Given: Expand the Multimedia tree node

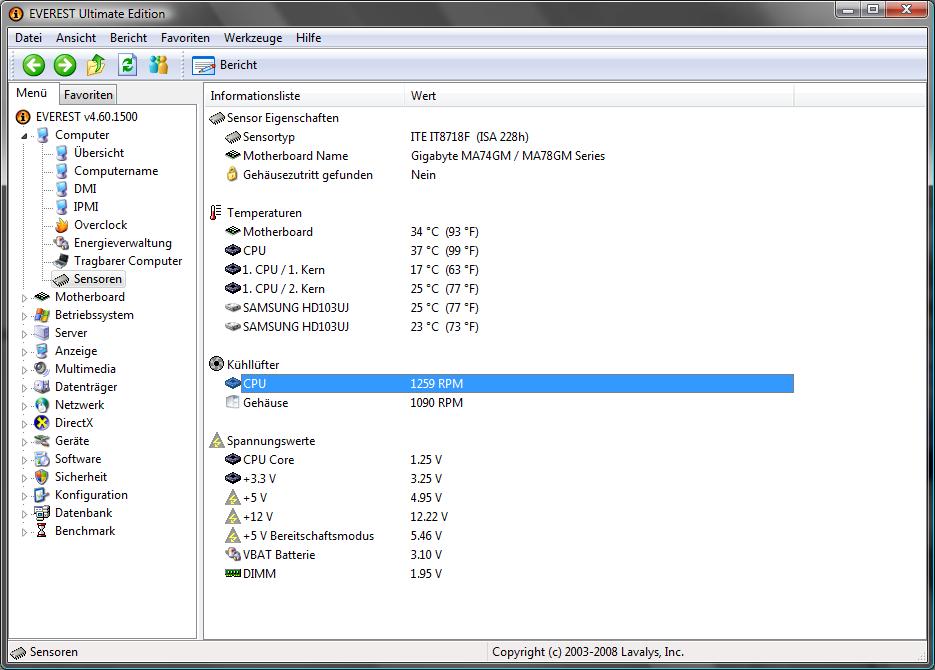Looking at the screenshot, I should [24, 370].
